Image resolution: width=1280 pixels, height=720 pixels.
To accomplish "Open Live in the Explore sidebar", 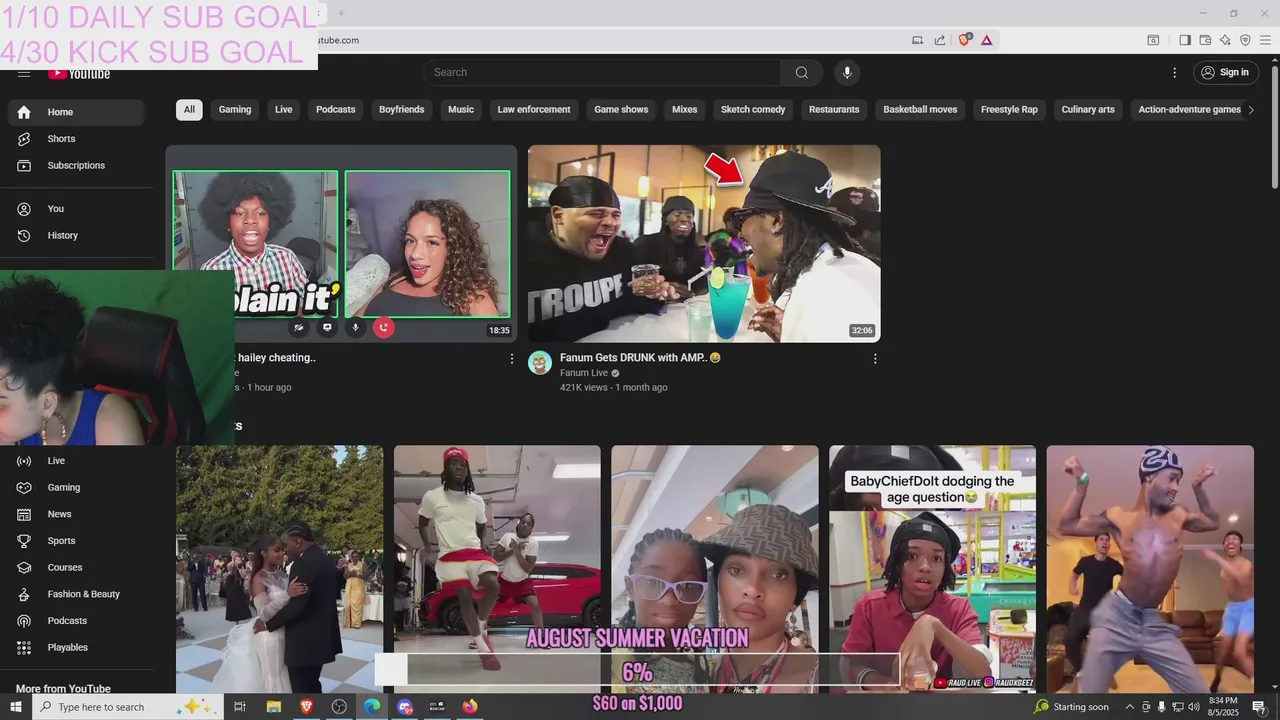I will 75,461.
